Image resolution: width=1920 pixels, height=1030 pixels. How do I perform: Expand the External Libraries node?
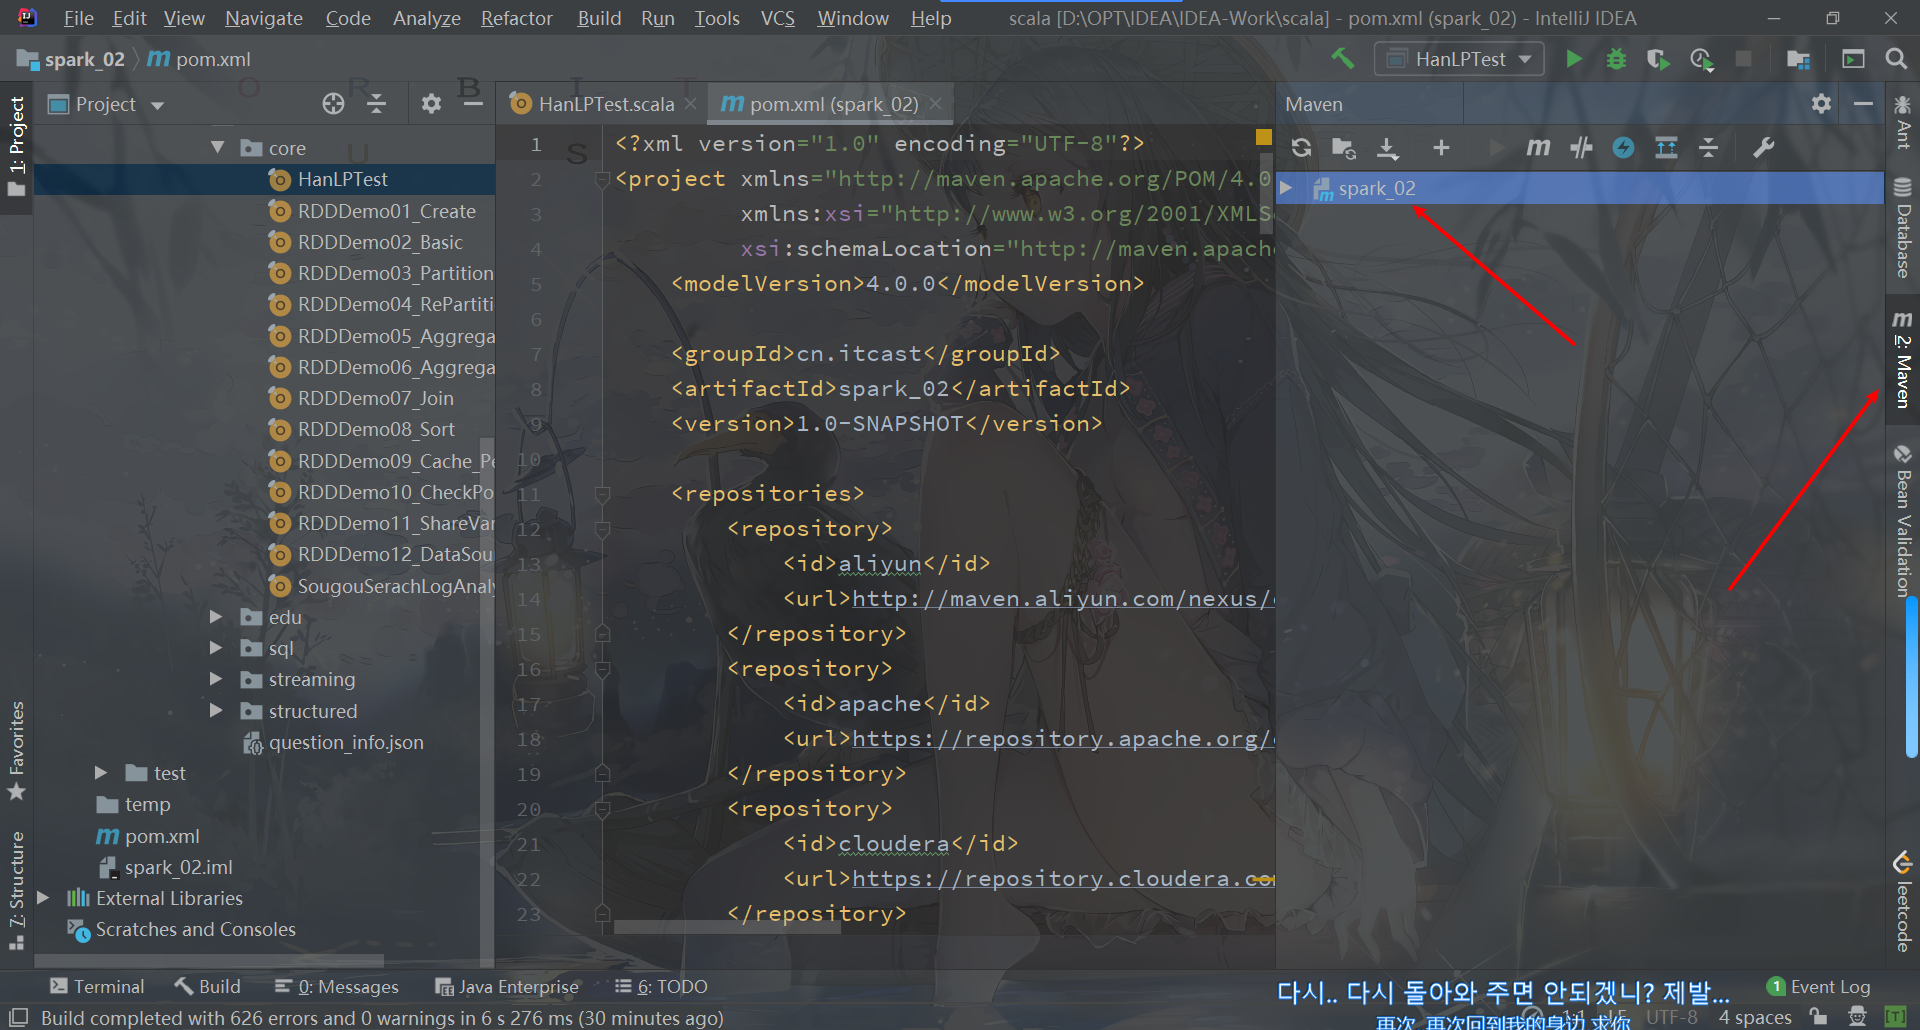[43, 898]
